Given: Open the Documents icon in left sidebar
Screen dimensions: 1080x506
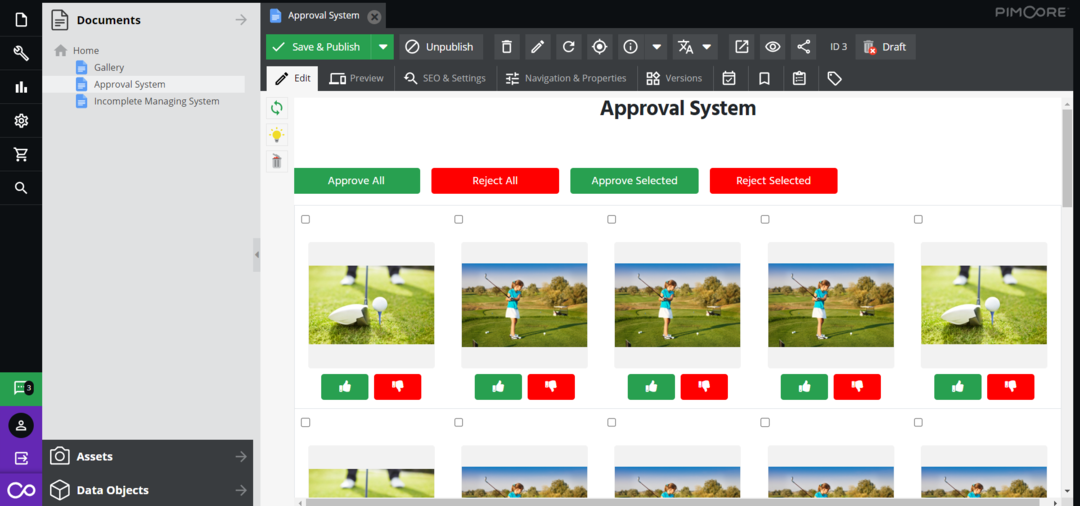Looking at the screenshot, I should click(x=21, y=20).
